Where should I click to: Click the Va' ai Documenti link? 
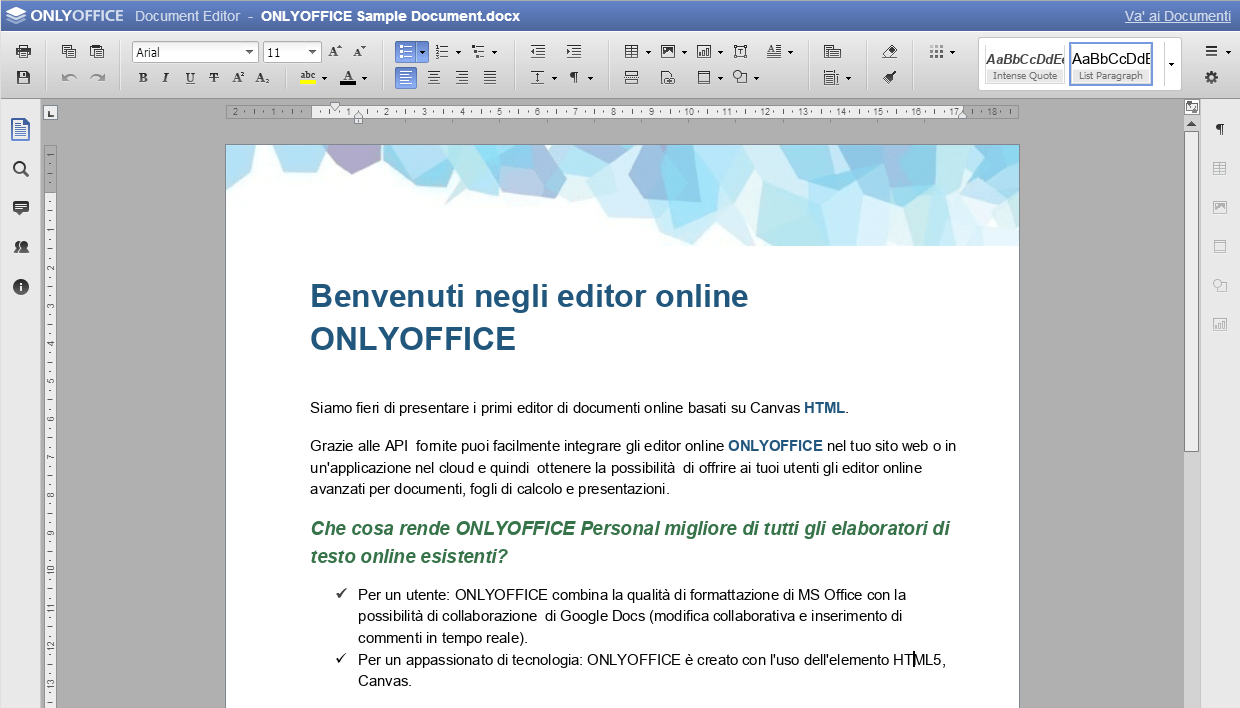coord(1178,16)
